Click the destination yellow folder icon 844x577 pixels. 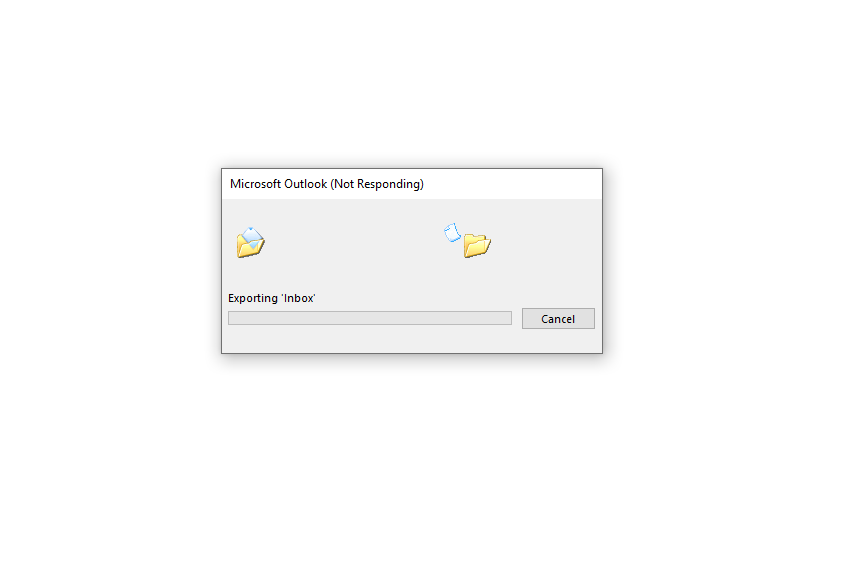(477, 245)
